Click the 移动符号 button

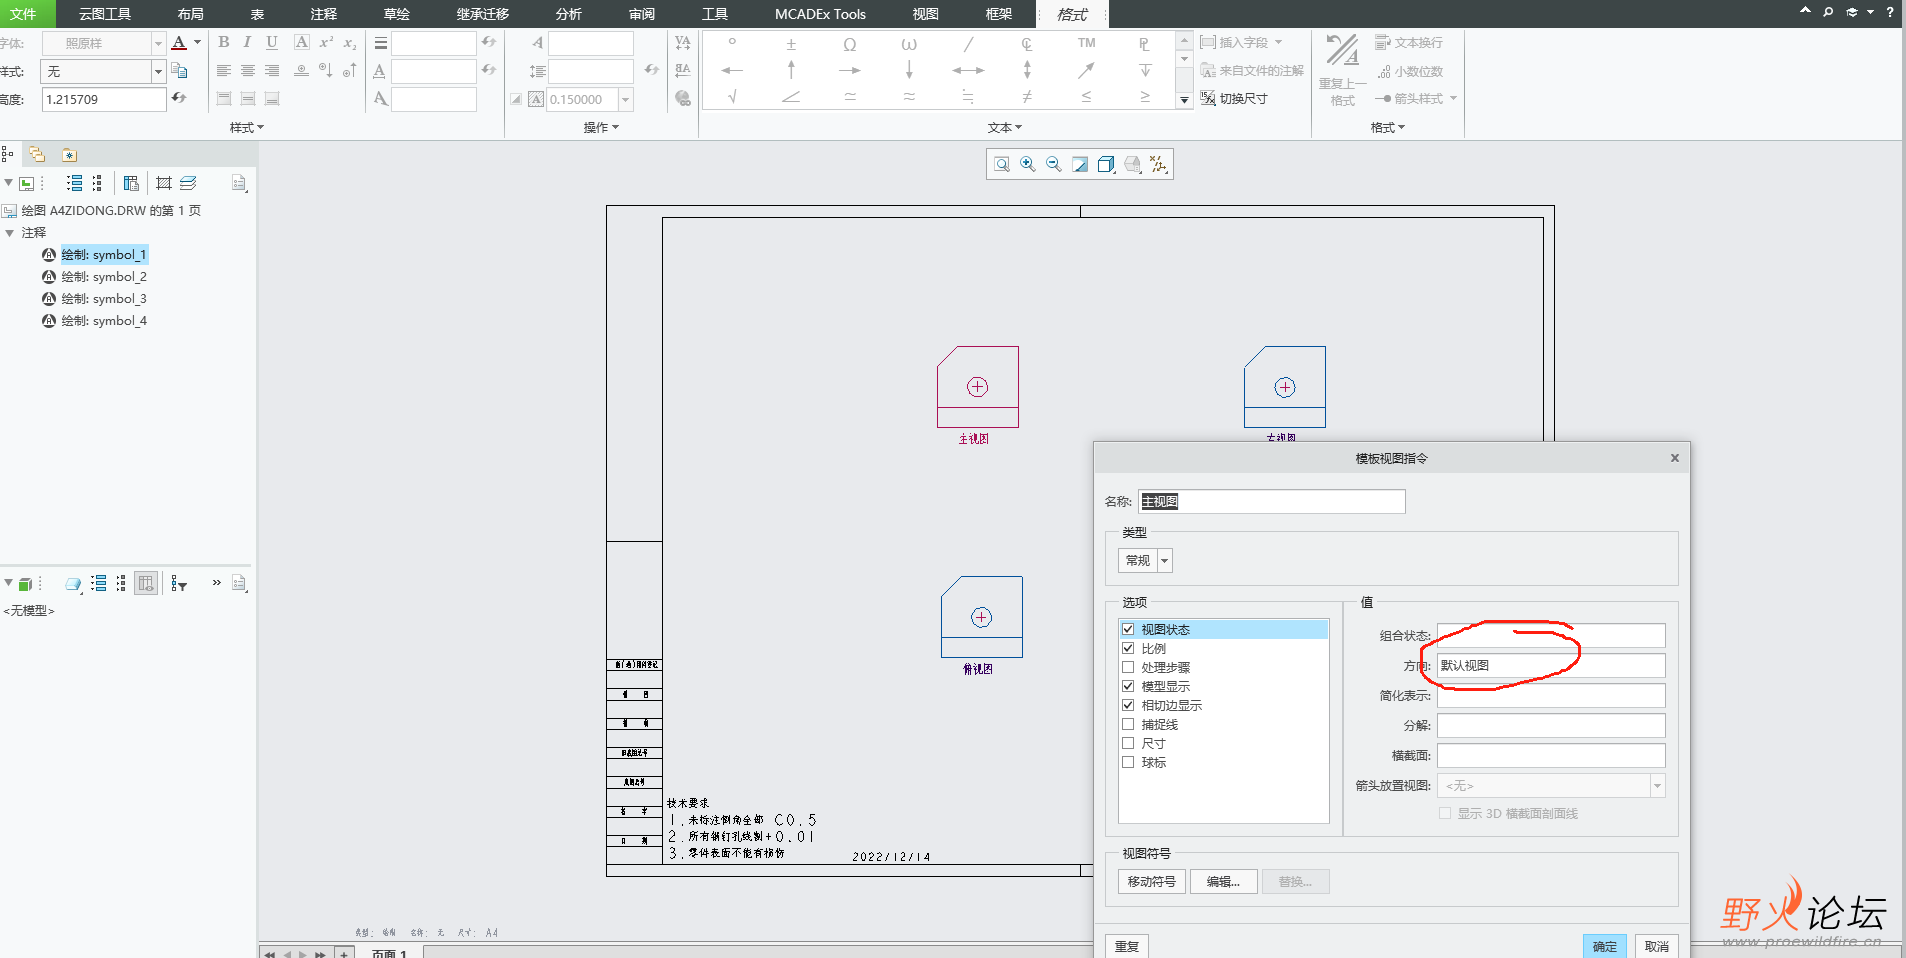click(1151, 881)
